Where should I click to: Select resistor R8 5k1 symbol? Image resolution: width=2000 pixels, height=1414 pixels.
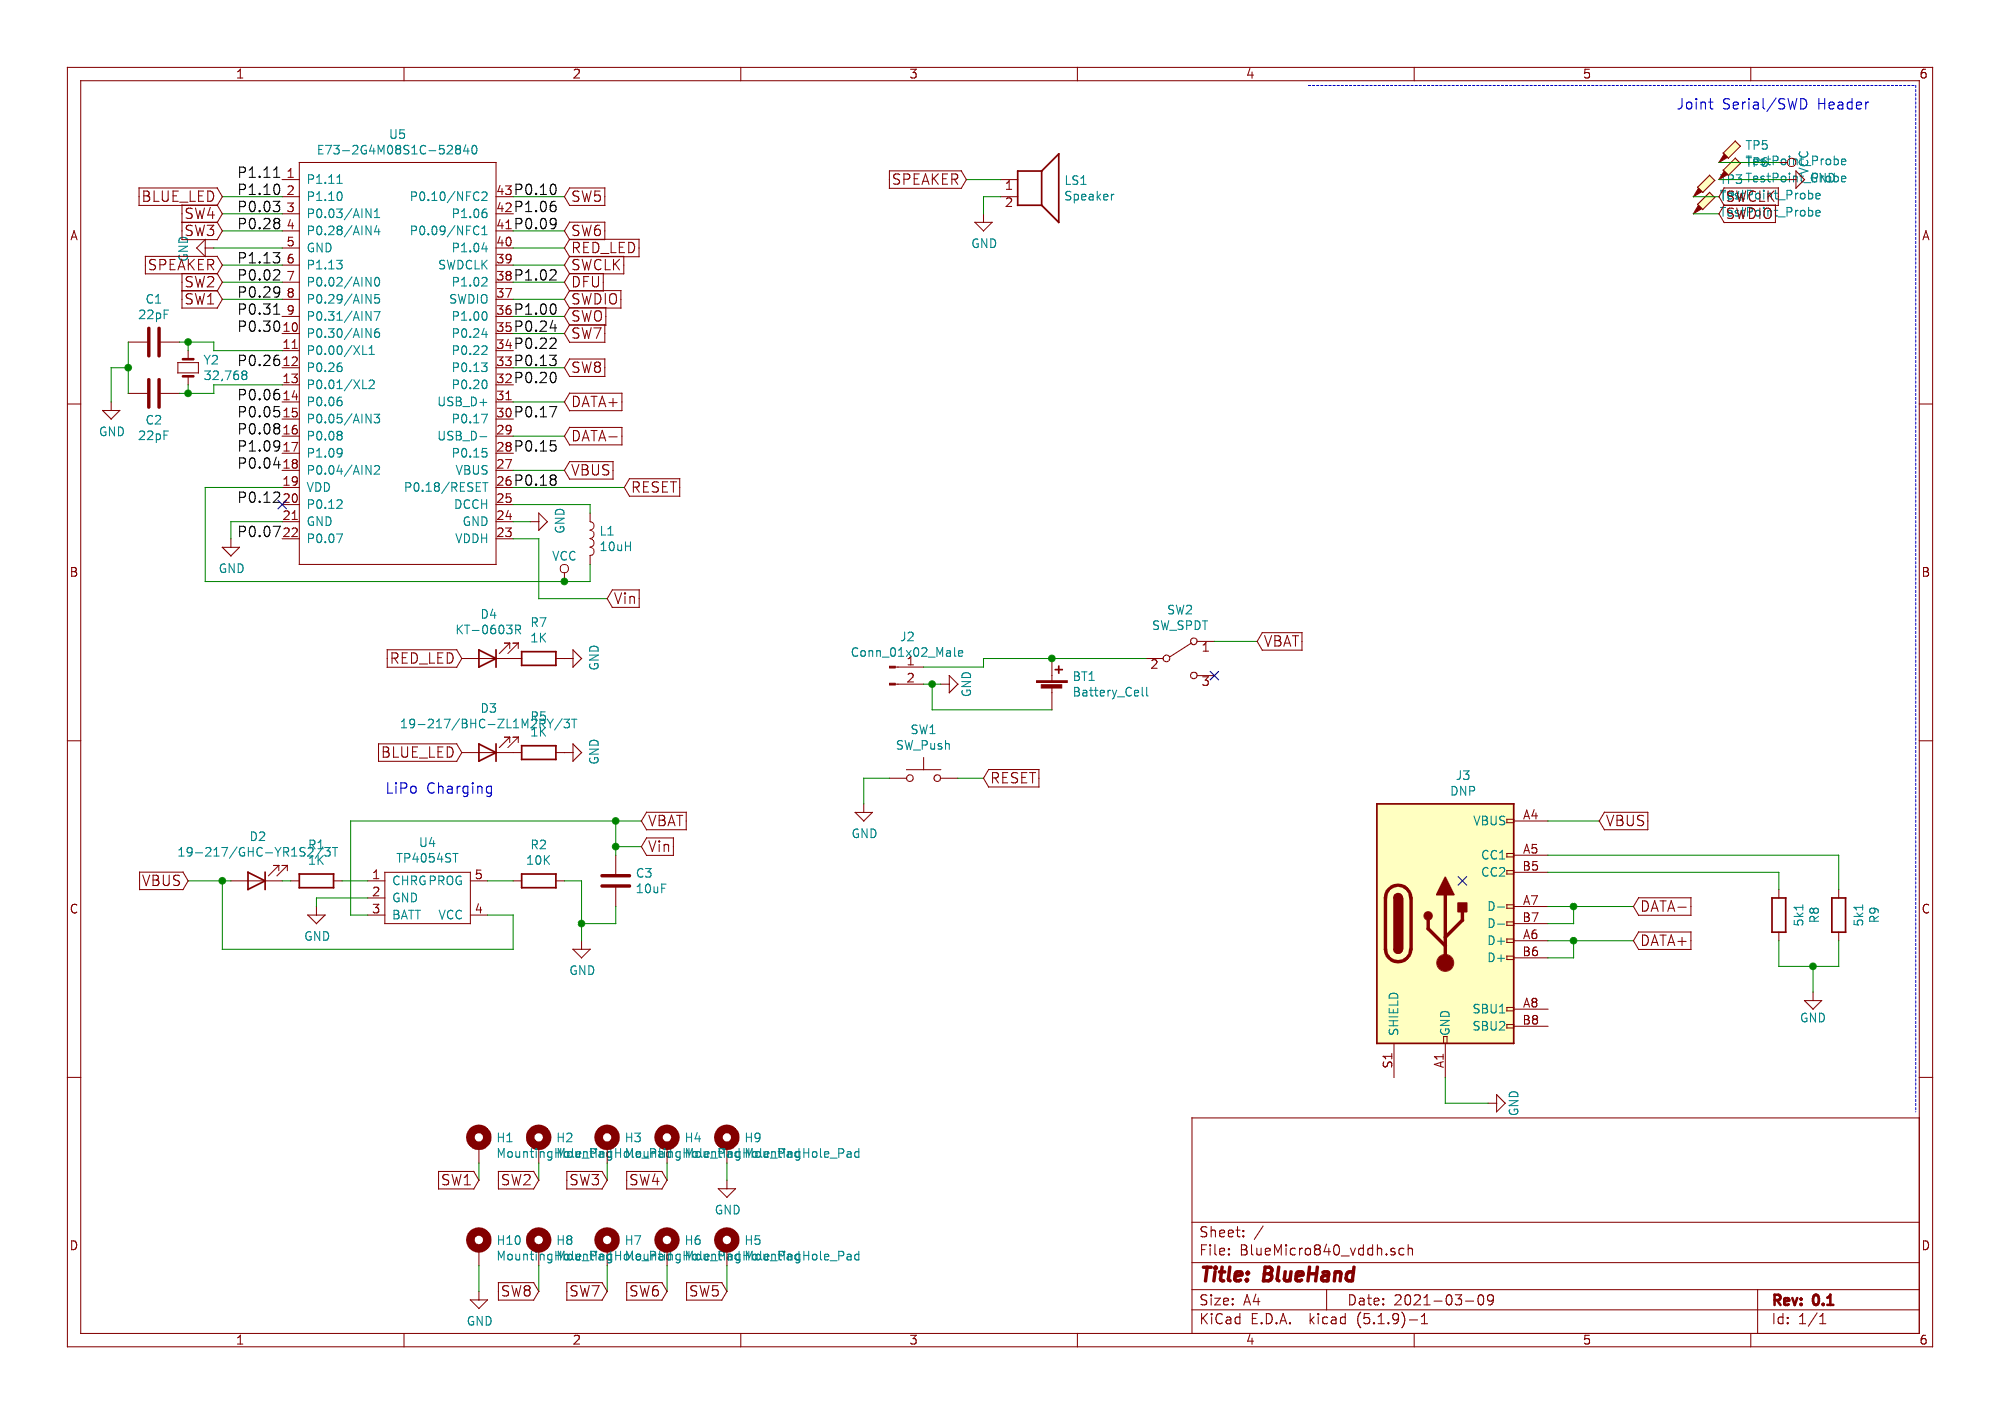coord(1779,915)
